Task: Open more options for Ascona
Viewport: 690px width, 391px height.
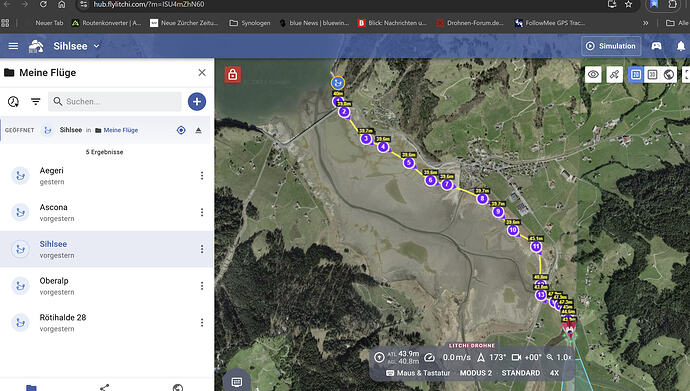Action: coord(202,212)
